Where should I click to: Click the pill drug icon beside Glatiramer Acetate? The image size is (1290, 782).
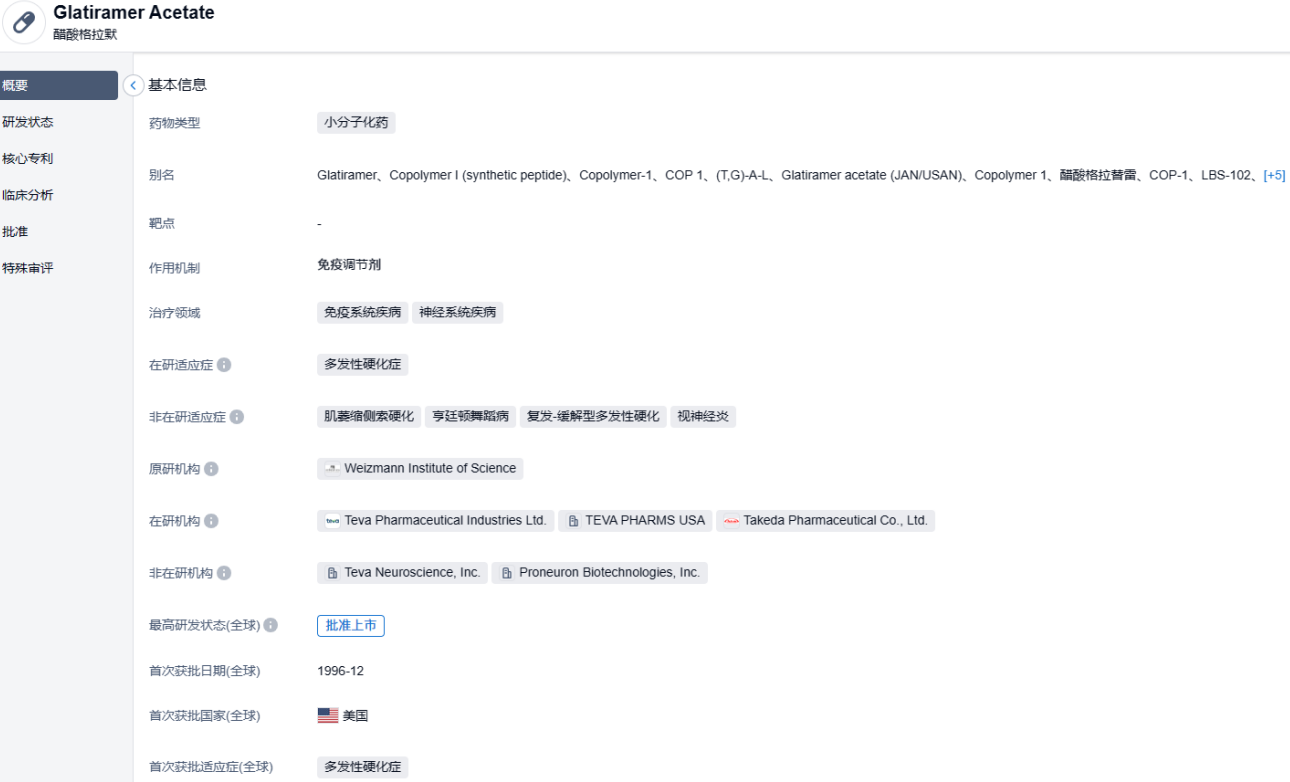tap(24, 23)
